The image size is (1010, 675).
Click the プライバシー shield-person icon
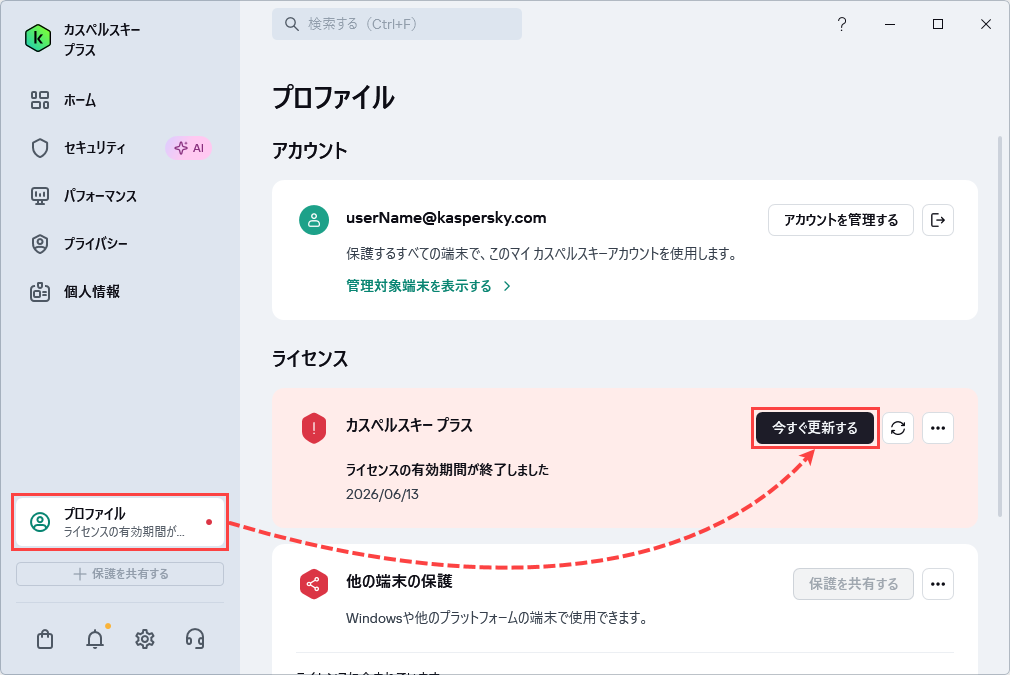tap(40, 244)
